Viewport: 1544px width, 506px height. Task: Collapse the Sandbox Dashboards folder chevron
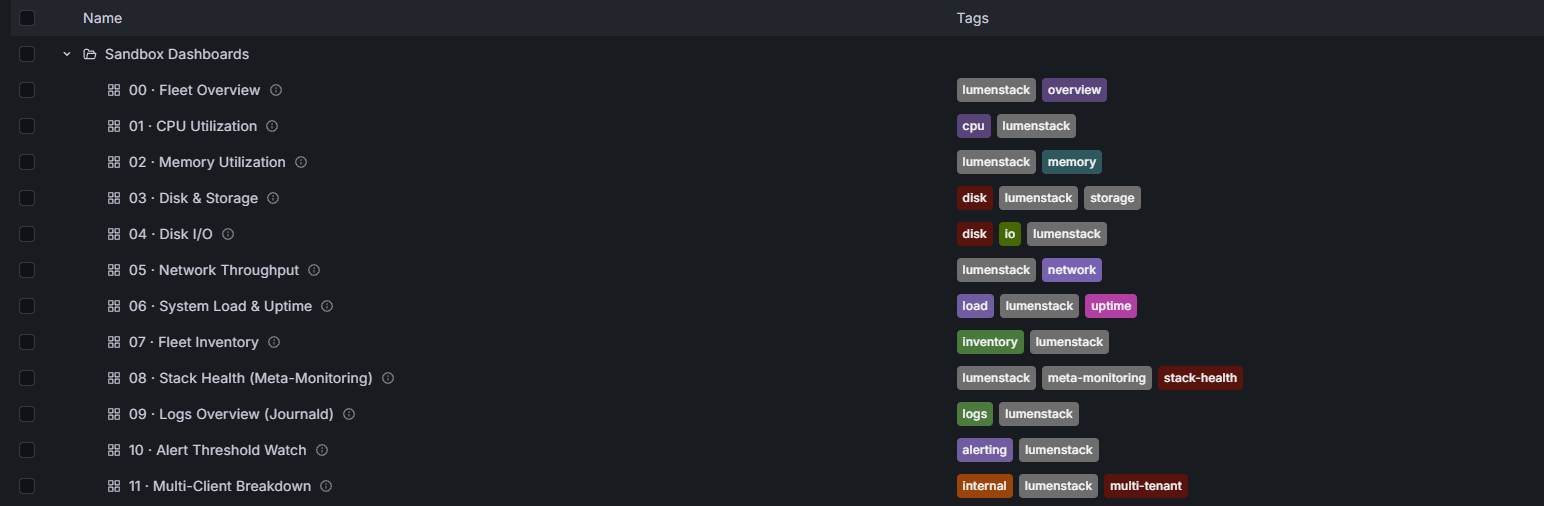pos(67,54)
